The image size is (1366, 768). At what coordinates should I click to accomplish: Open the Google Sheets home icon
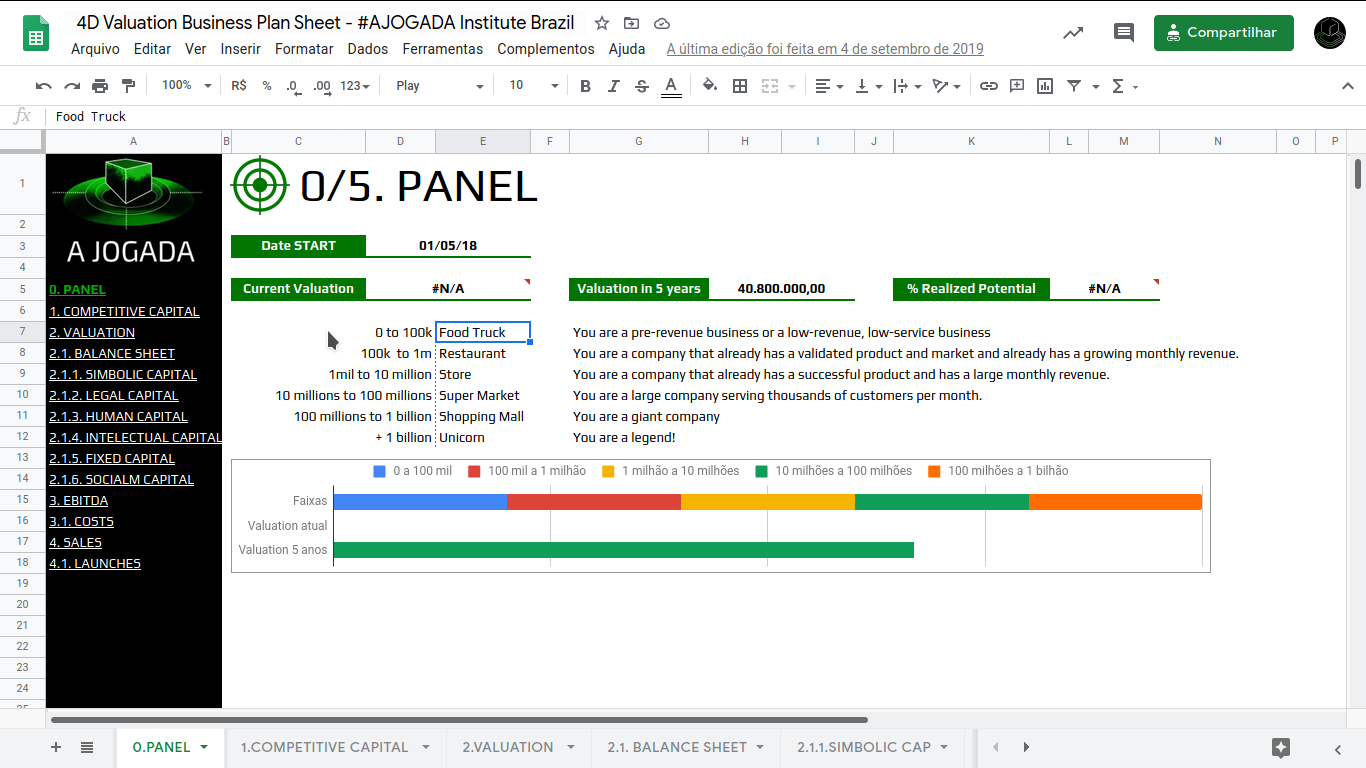(37, 33)
